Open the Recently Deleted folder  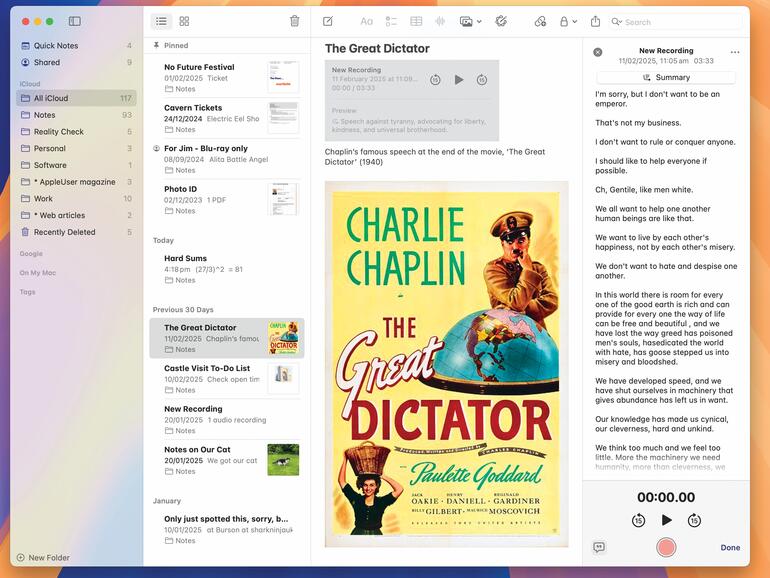pos(76,232)
